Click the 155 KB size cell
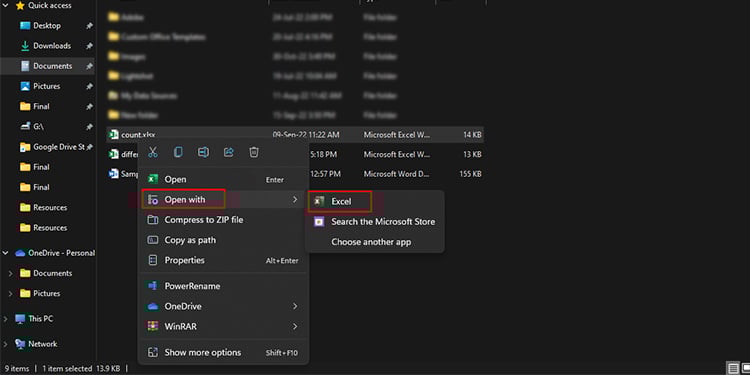Viewport: 750px width, 375px height. (x=470, y=174)
